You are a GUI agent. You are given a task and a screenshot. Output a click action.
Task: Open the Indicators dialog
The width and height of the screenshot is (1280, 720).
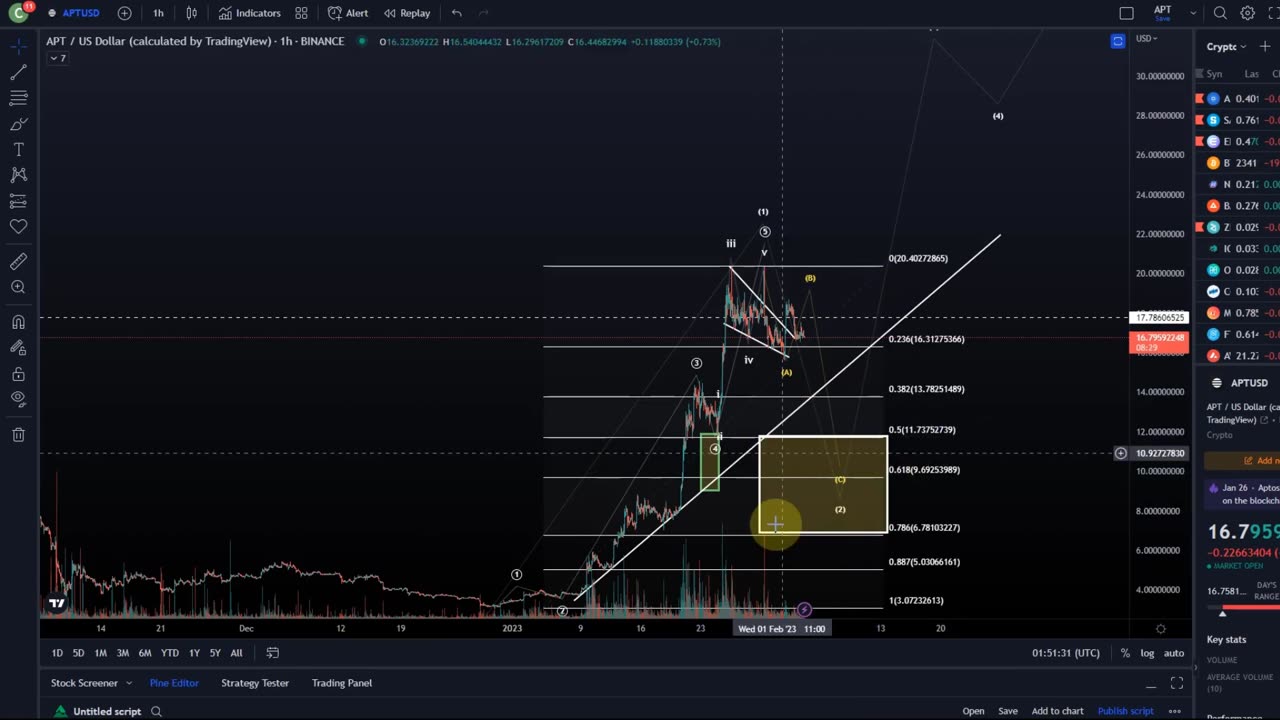click(249, 13)
